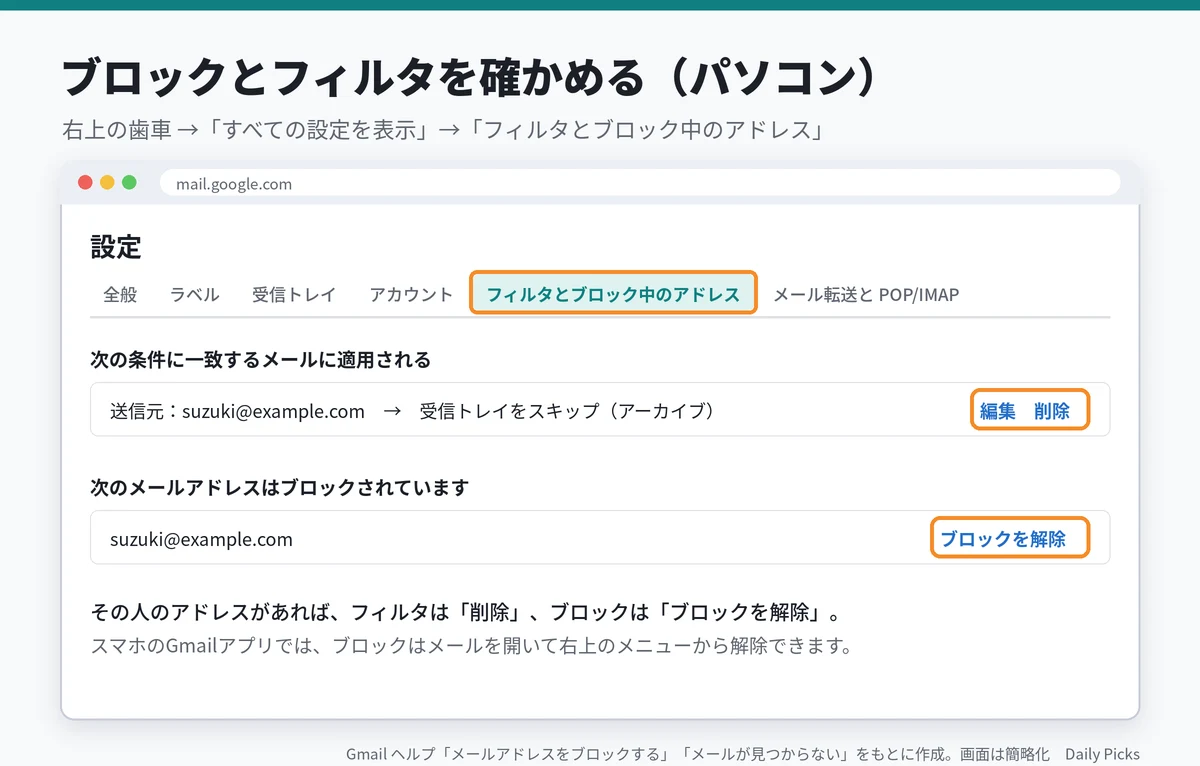Image resolution: width=1200 pixels, height=766 pixels.
Task: Open the 全般 settings tab
Action: point(120,295)
